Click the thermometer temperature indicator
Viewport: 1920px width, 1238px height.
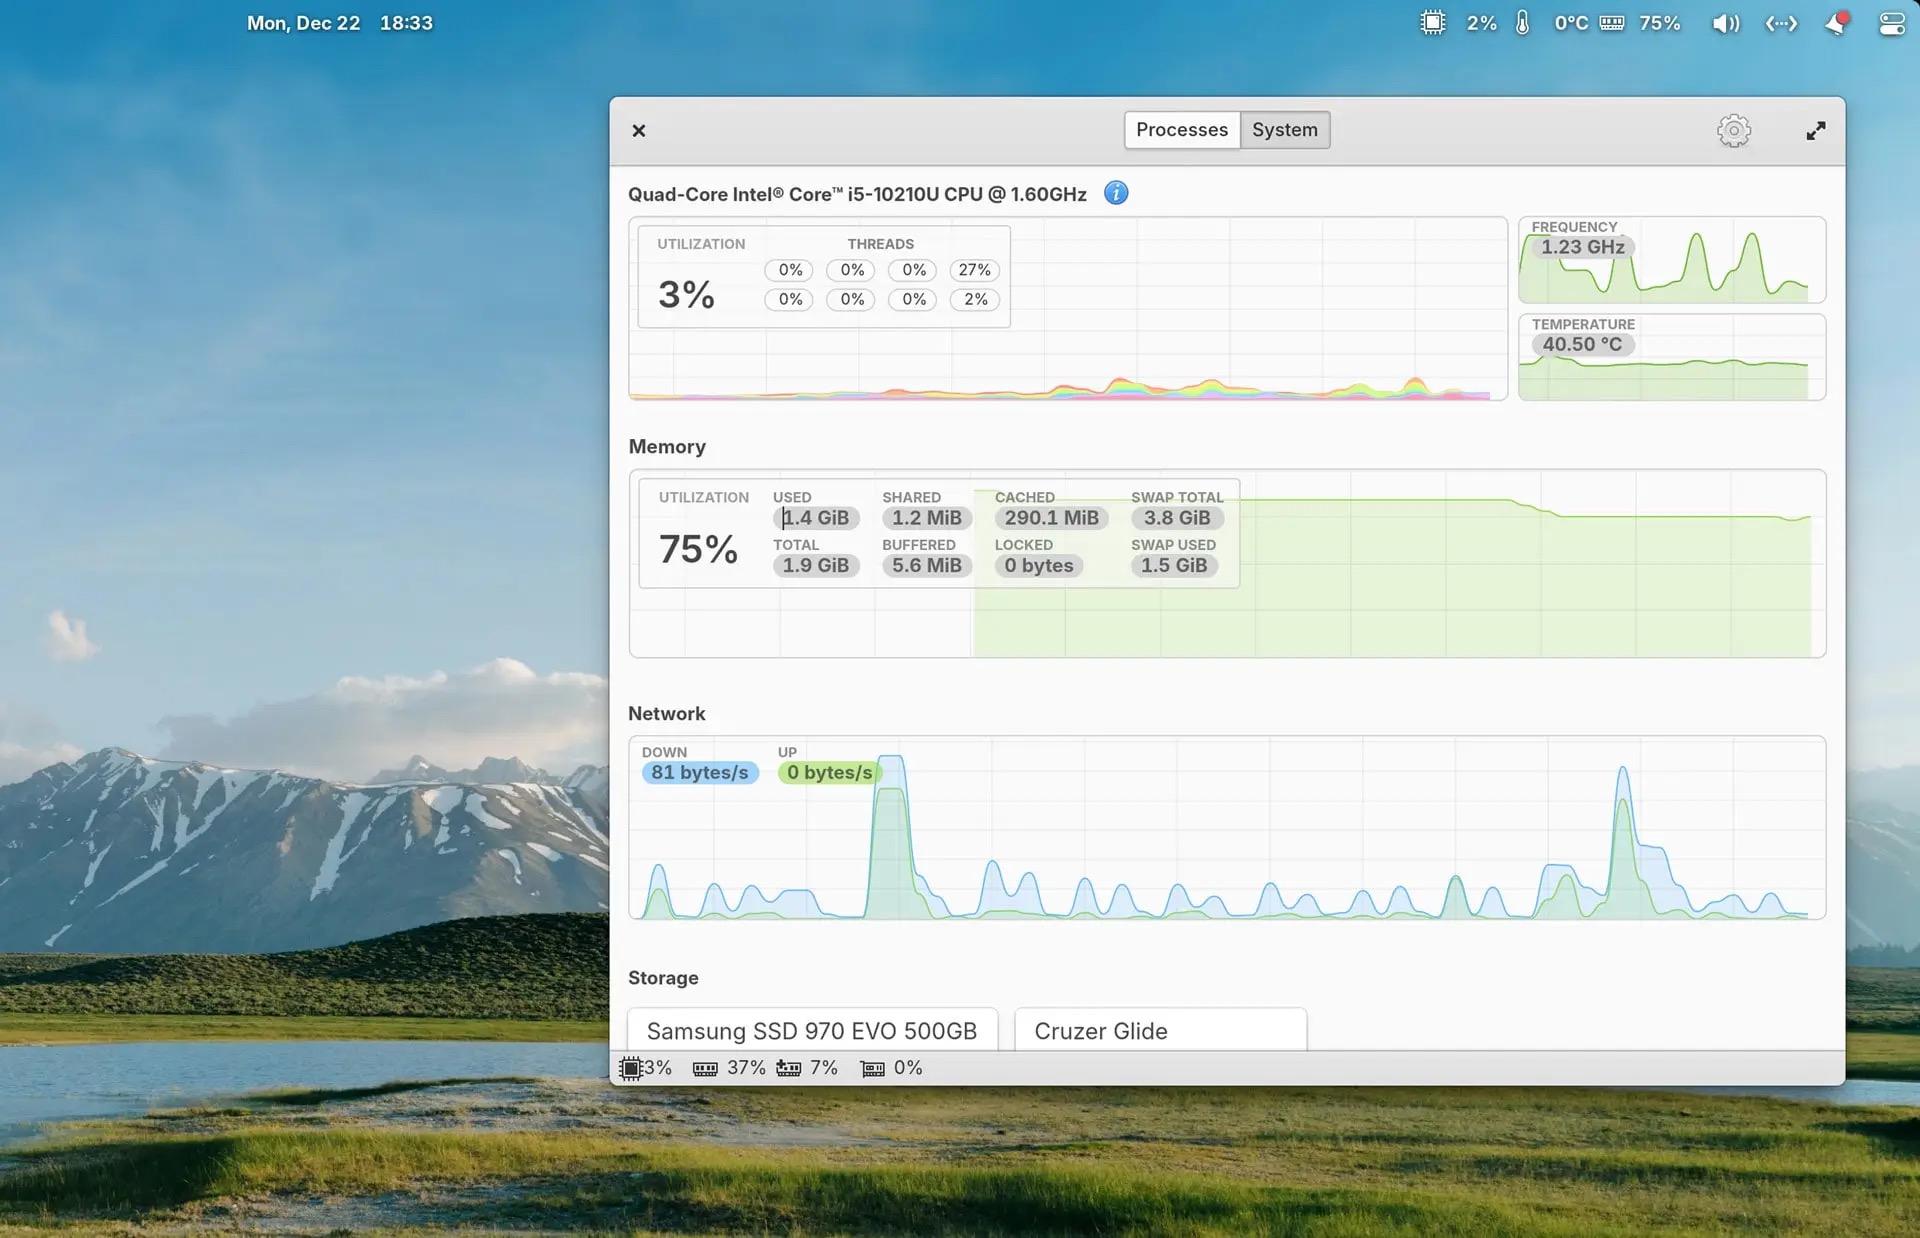(1522, 23)
